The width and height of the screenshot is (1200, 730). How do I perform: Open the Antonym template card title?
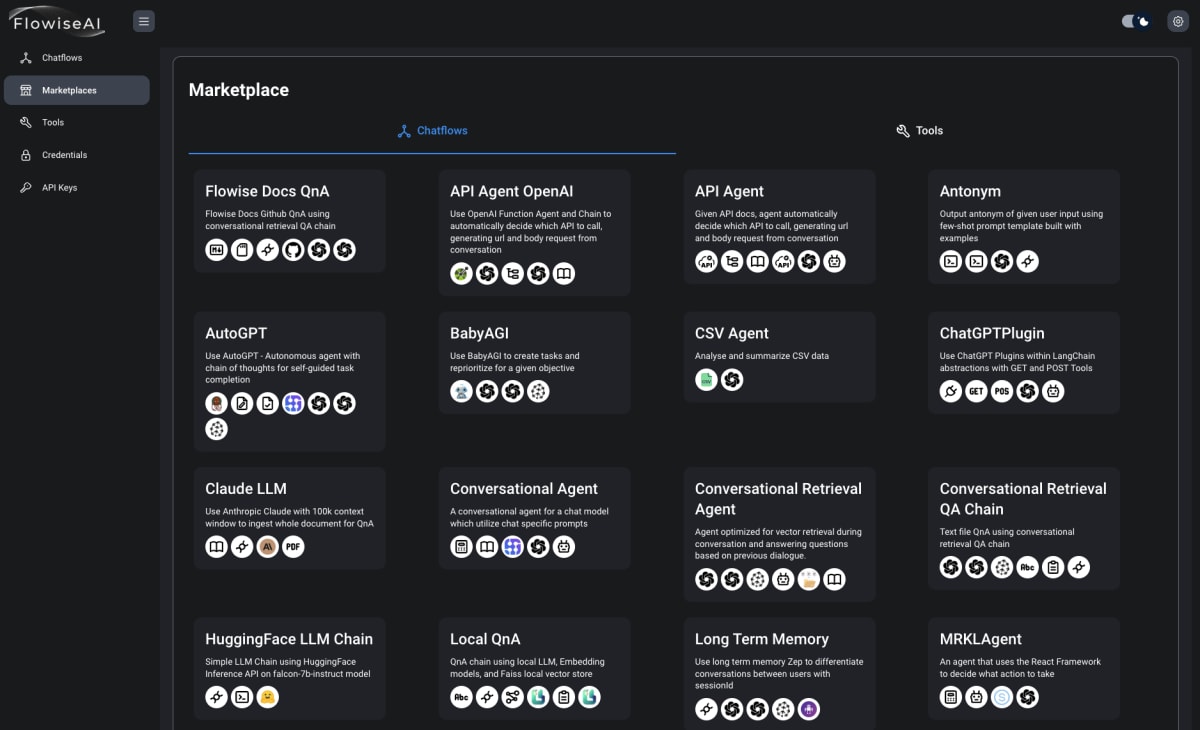970,191
